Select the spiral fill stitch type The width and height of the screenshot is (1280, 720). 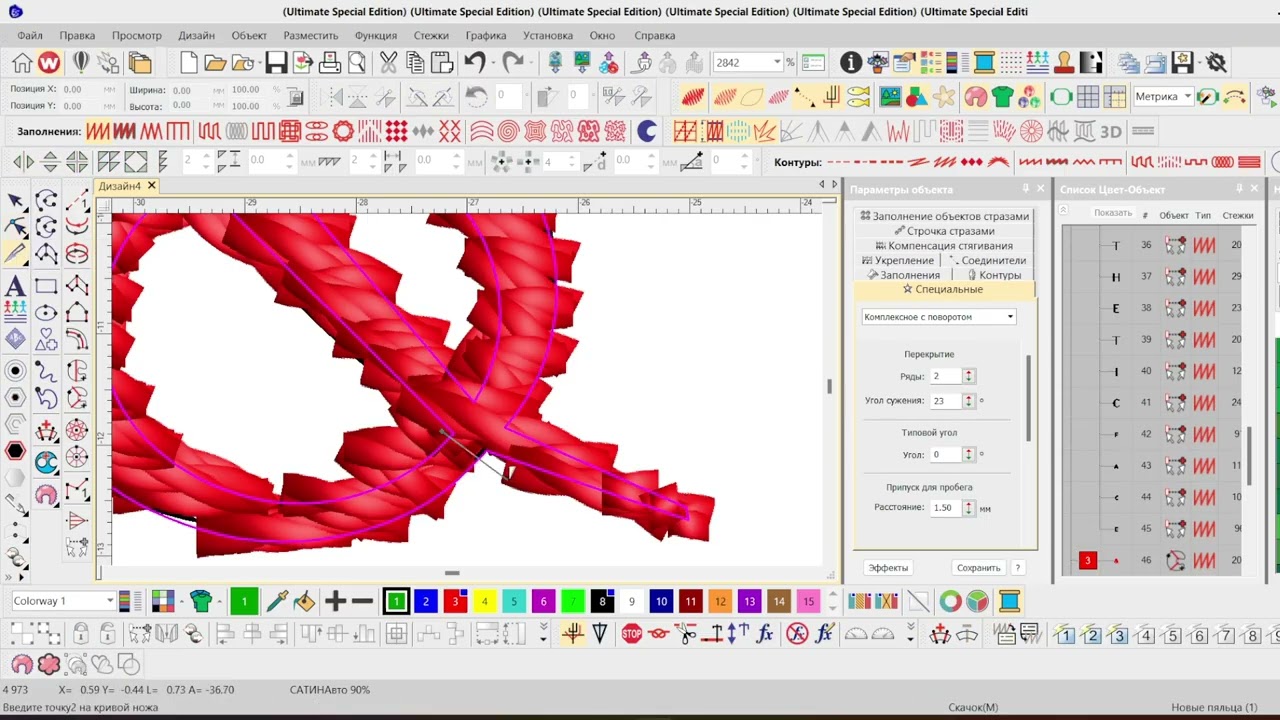tap(508, 131)
